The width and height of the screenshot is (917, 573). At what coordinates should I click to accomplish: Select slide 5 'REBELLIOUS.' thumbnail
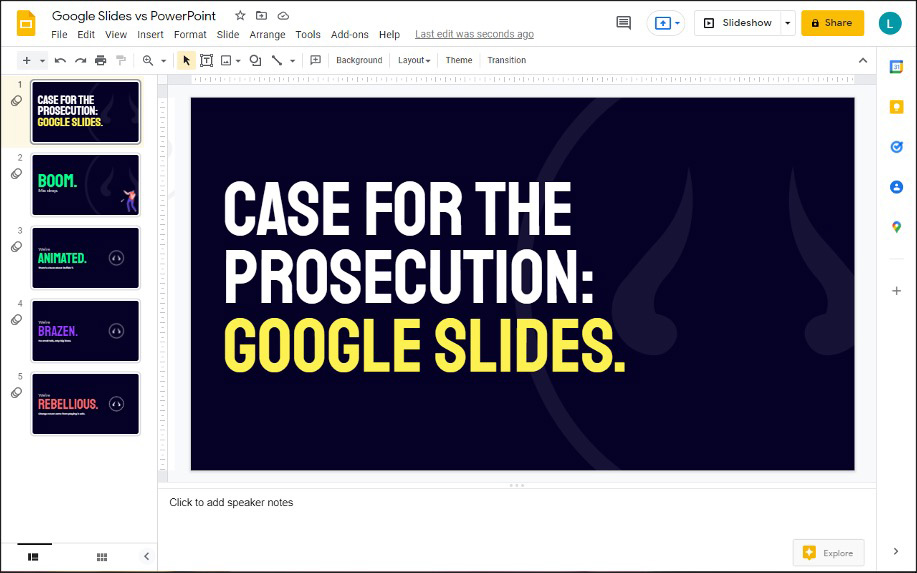(85, 404)
